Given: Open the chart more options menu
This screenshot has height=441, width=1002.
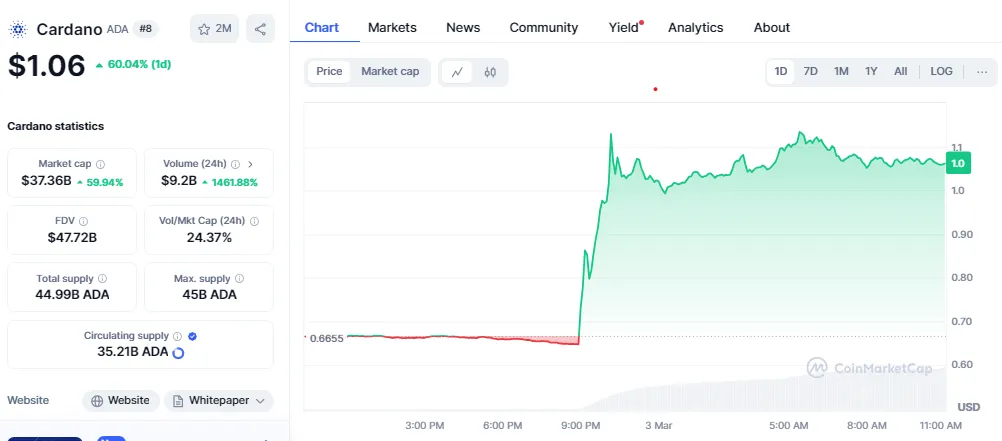Looking at the screenshot, I should [981, 71].
